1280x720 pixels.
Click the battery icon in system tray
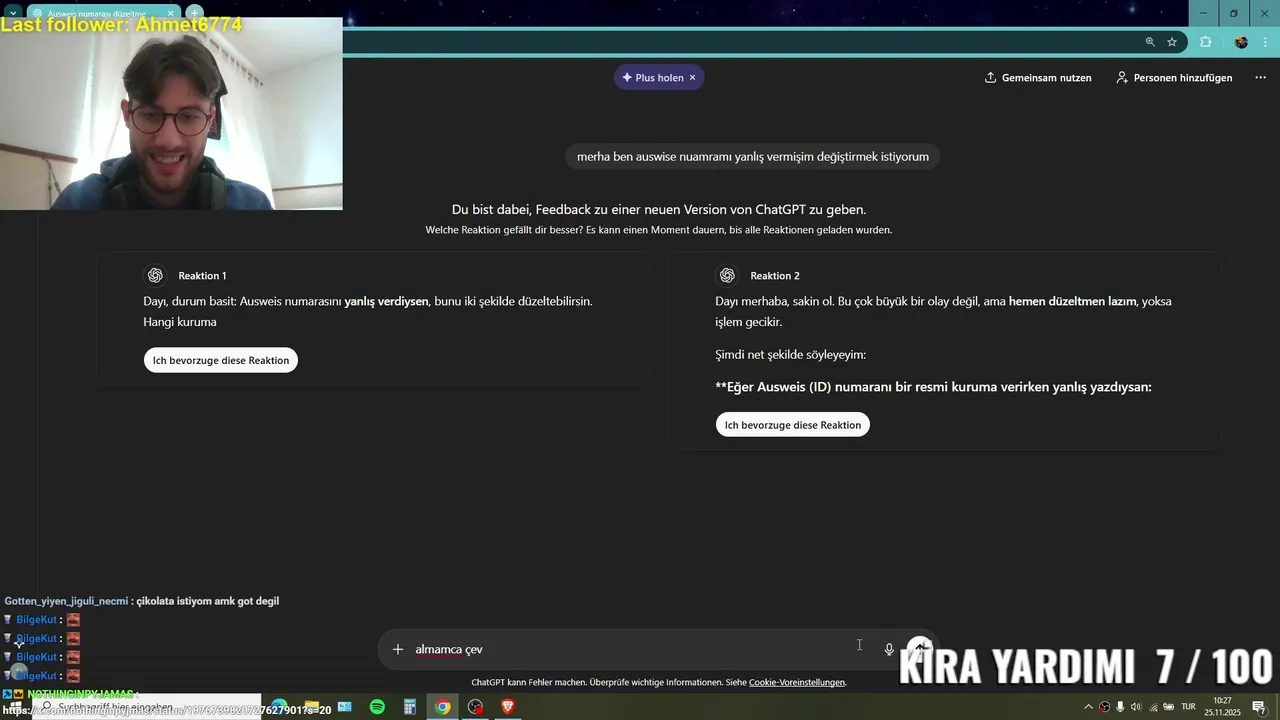(1168, 707)
